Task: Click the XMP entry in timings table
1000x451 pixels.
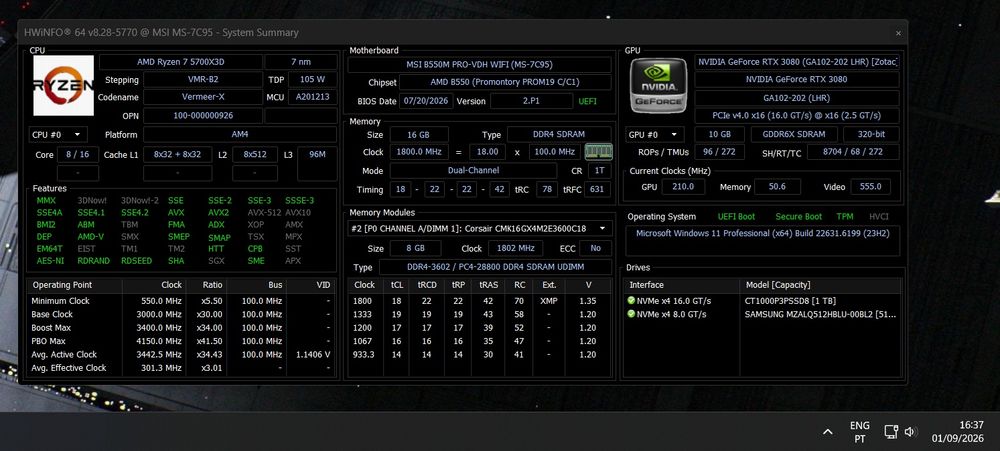Action: 548,300
